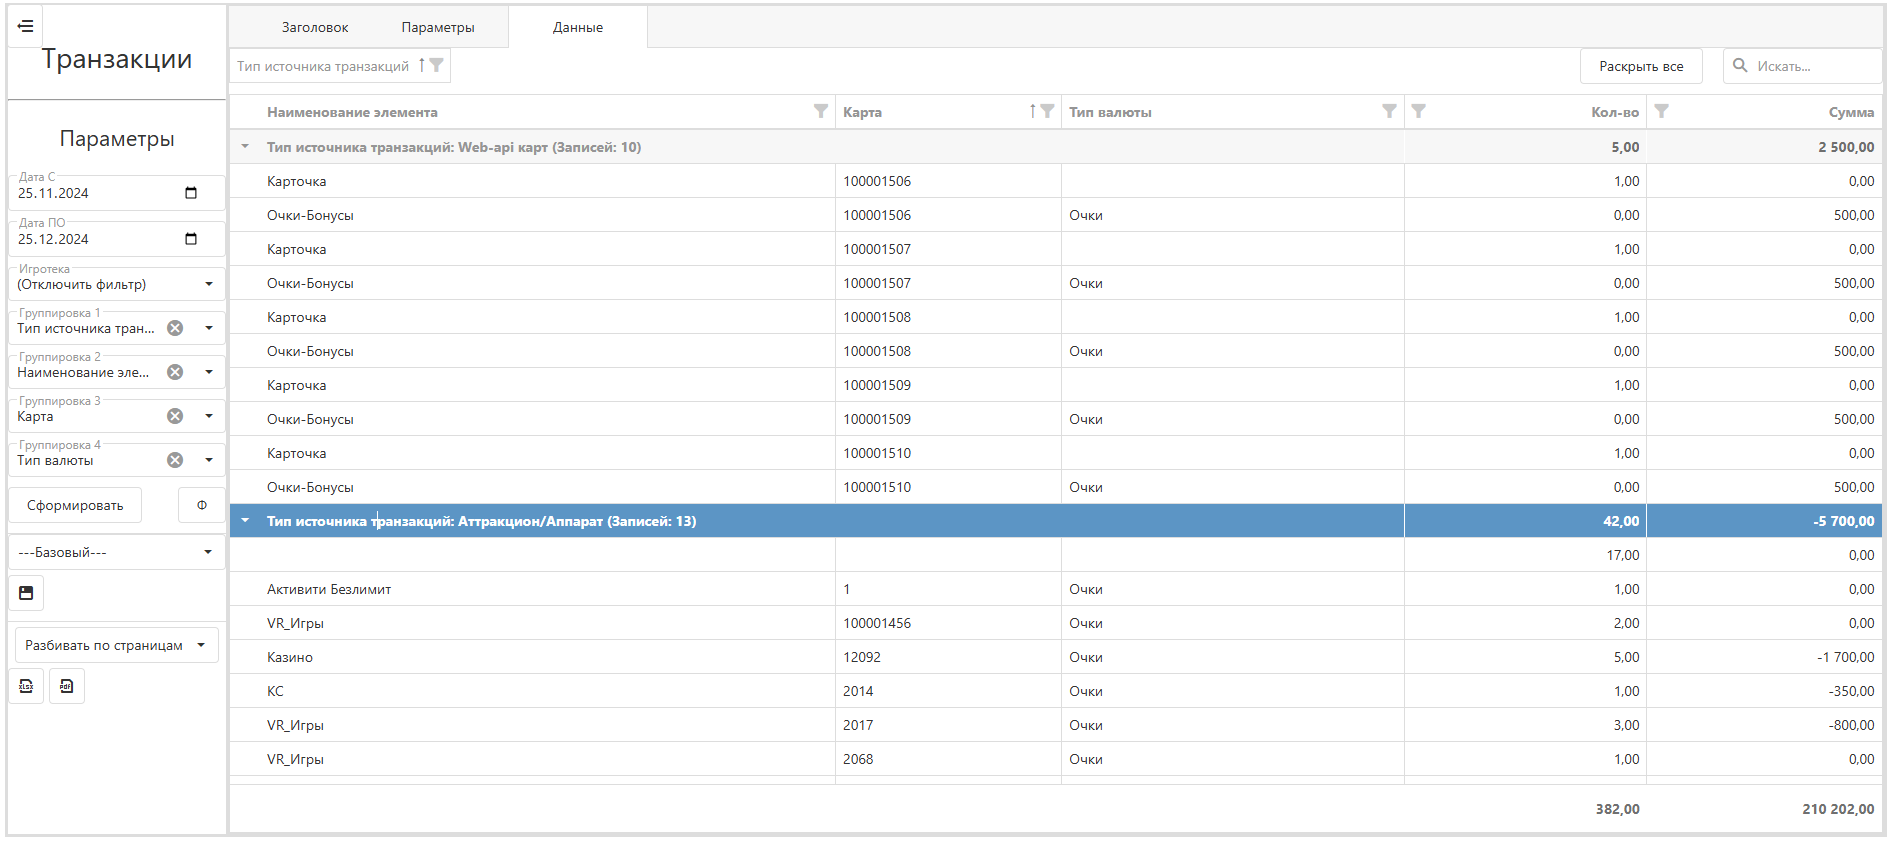
Task: Filter the Сумма column
Action: click(1661, 111)
